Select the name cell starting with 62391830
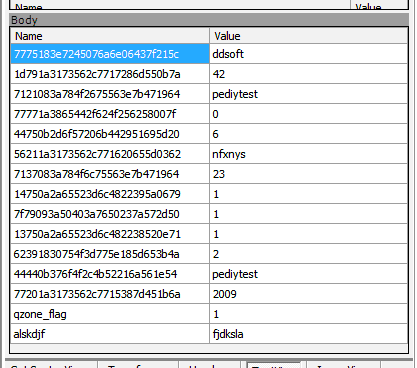The height and width of the screenshot is (368, 417). pyautogui.click(x=110, y=254)
